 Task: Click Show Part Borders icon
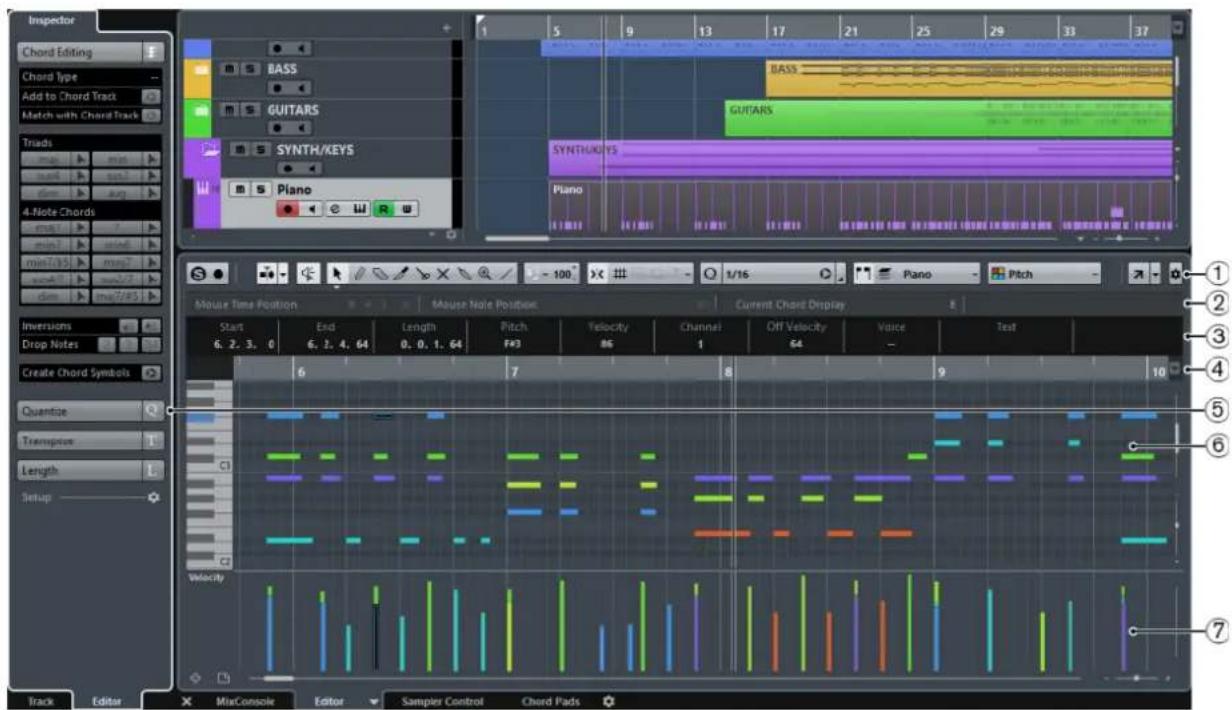tap(862, 273)
